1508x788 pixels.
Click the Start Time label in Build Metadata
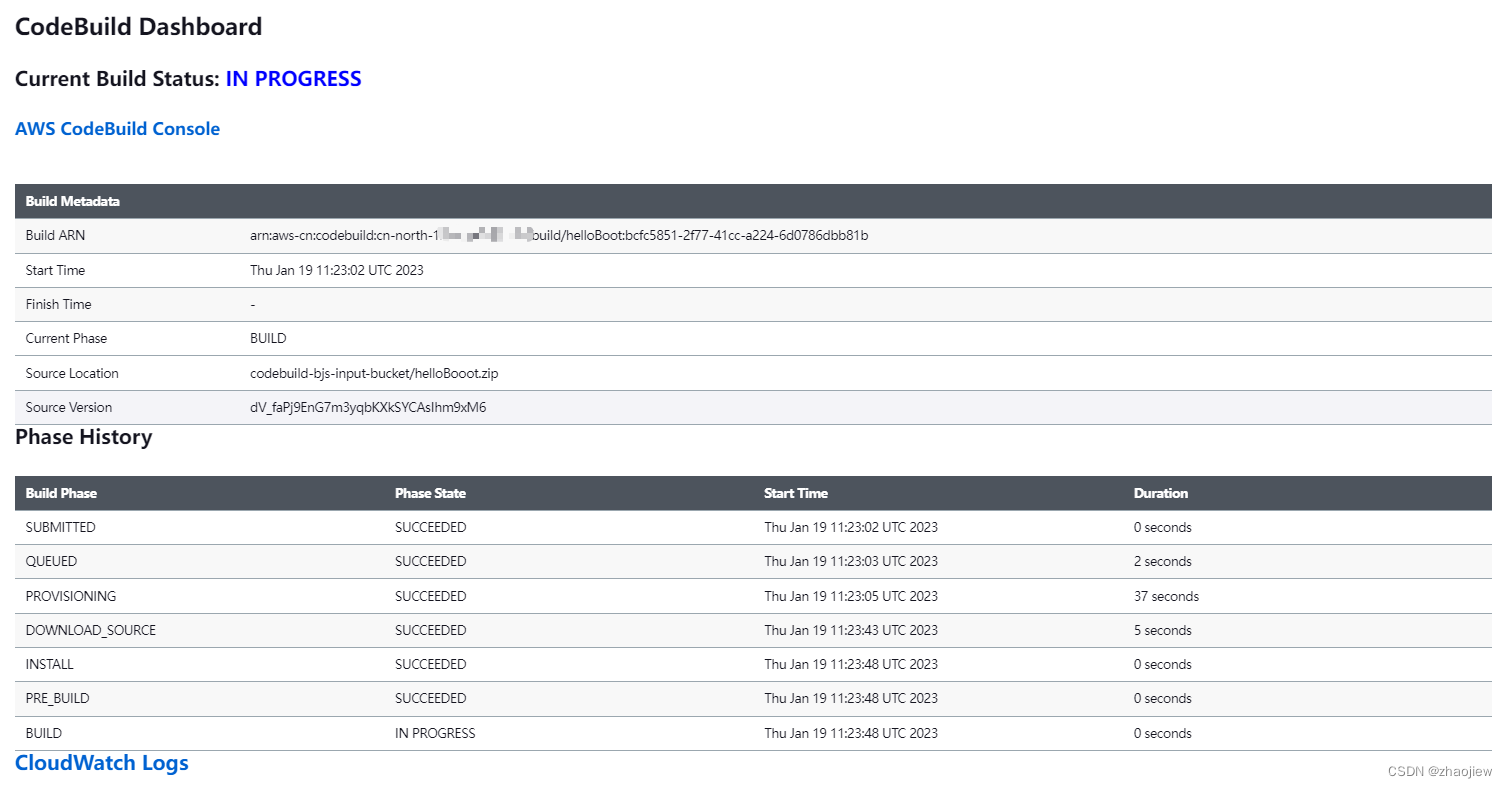pos(55,270)
